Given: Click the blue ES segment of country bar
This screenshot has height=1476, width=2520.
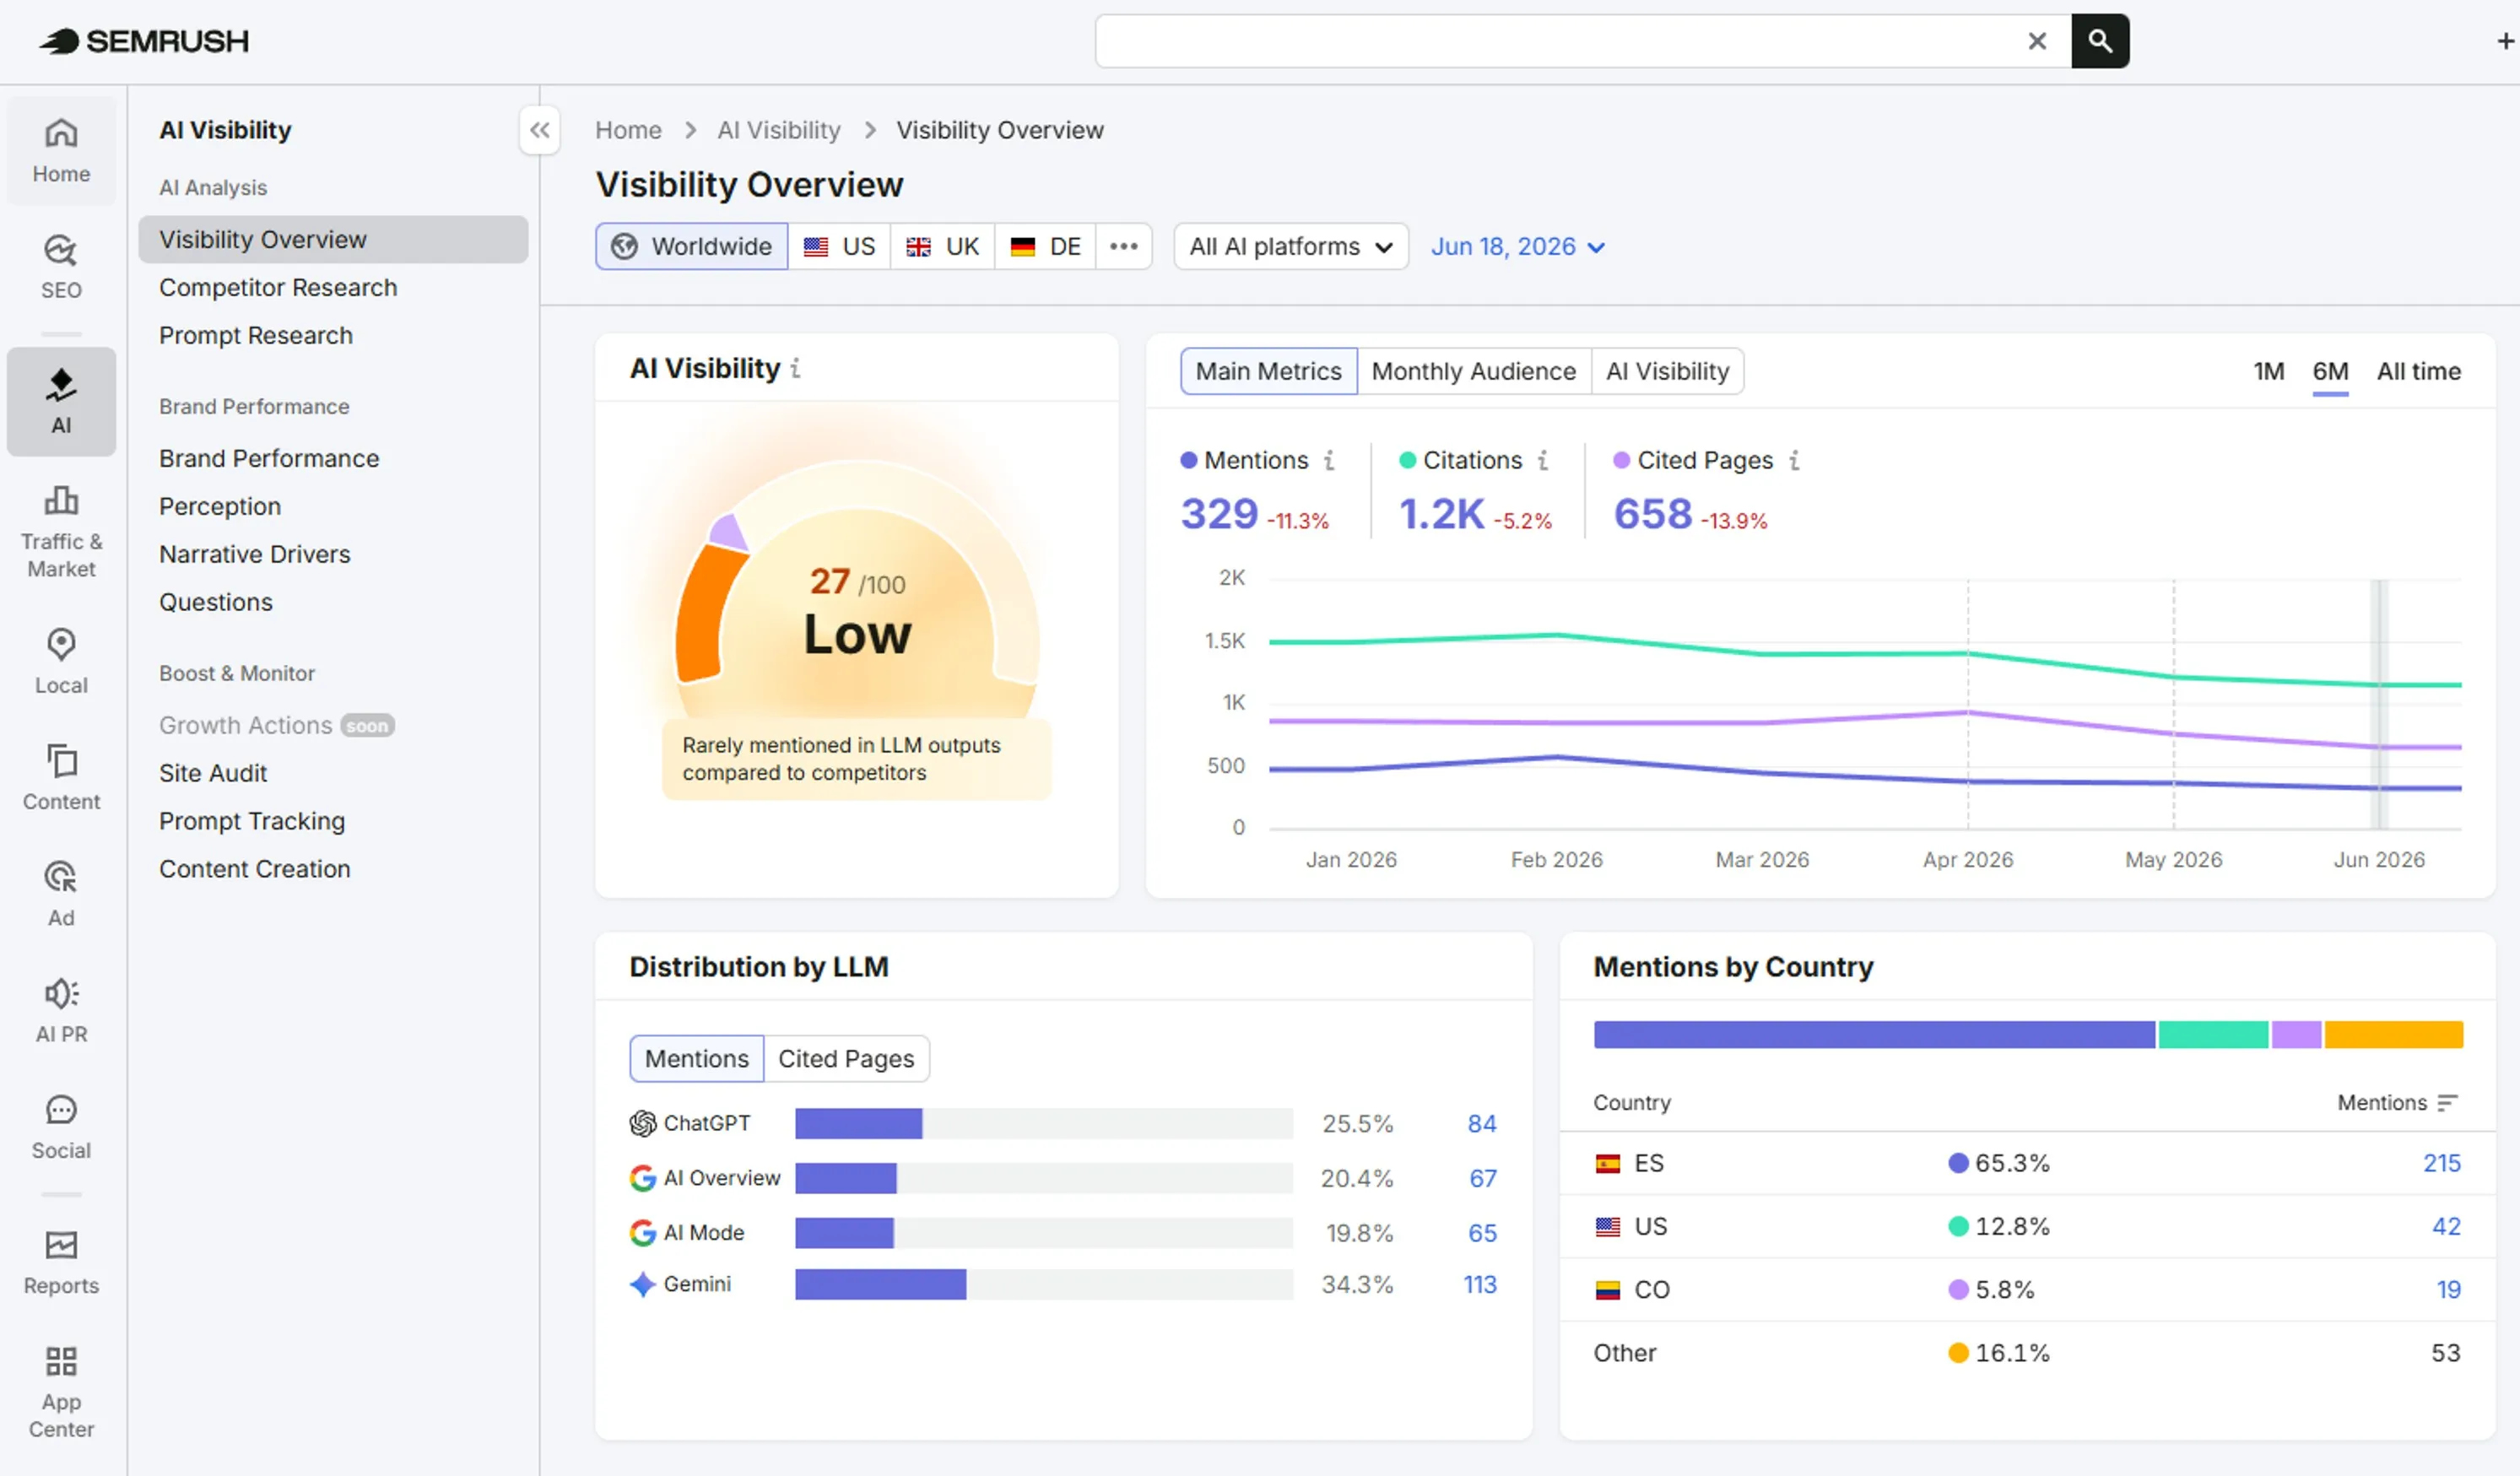Looking at the screenshot, I should 1874,1034.
